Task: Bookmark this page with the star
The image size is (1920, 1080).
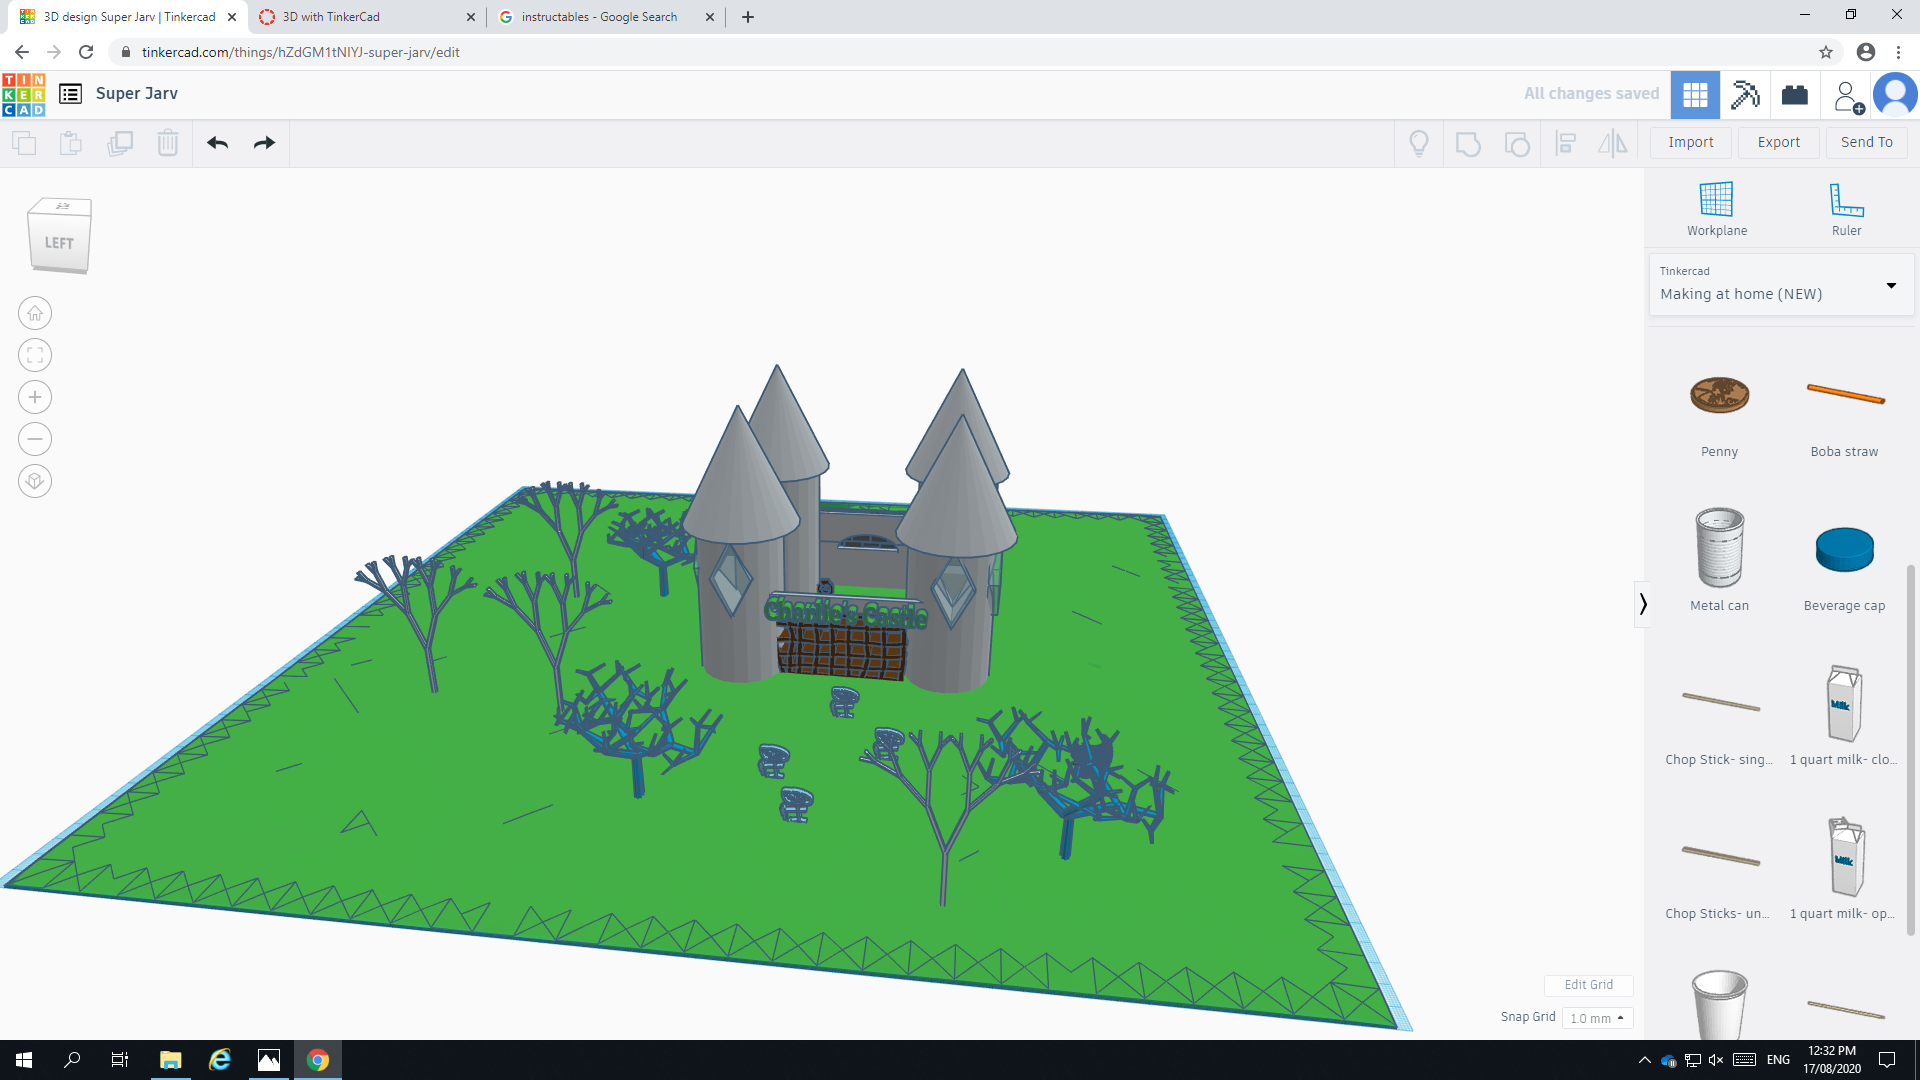Action: 1826,52
